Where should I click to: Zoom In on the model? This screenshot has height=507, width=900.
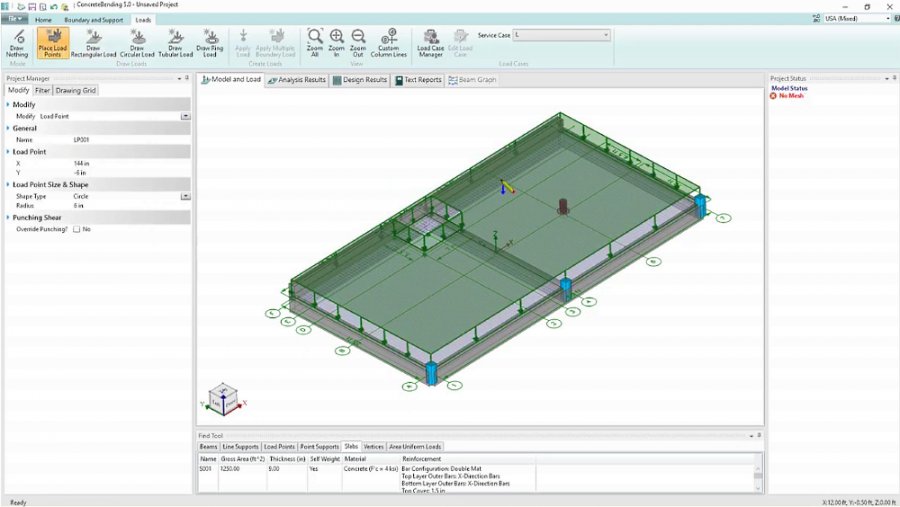click(336, 43)
